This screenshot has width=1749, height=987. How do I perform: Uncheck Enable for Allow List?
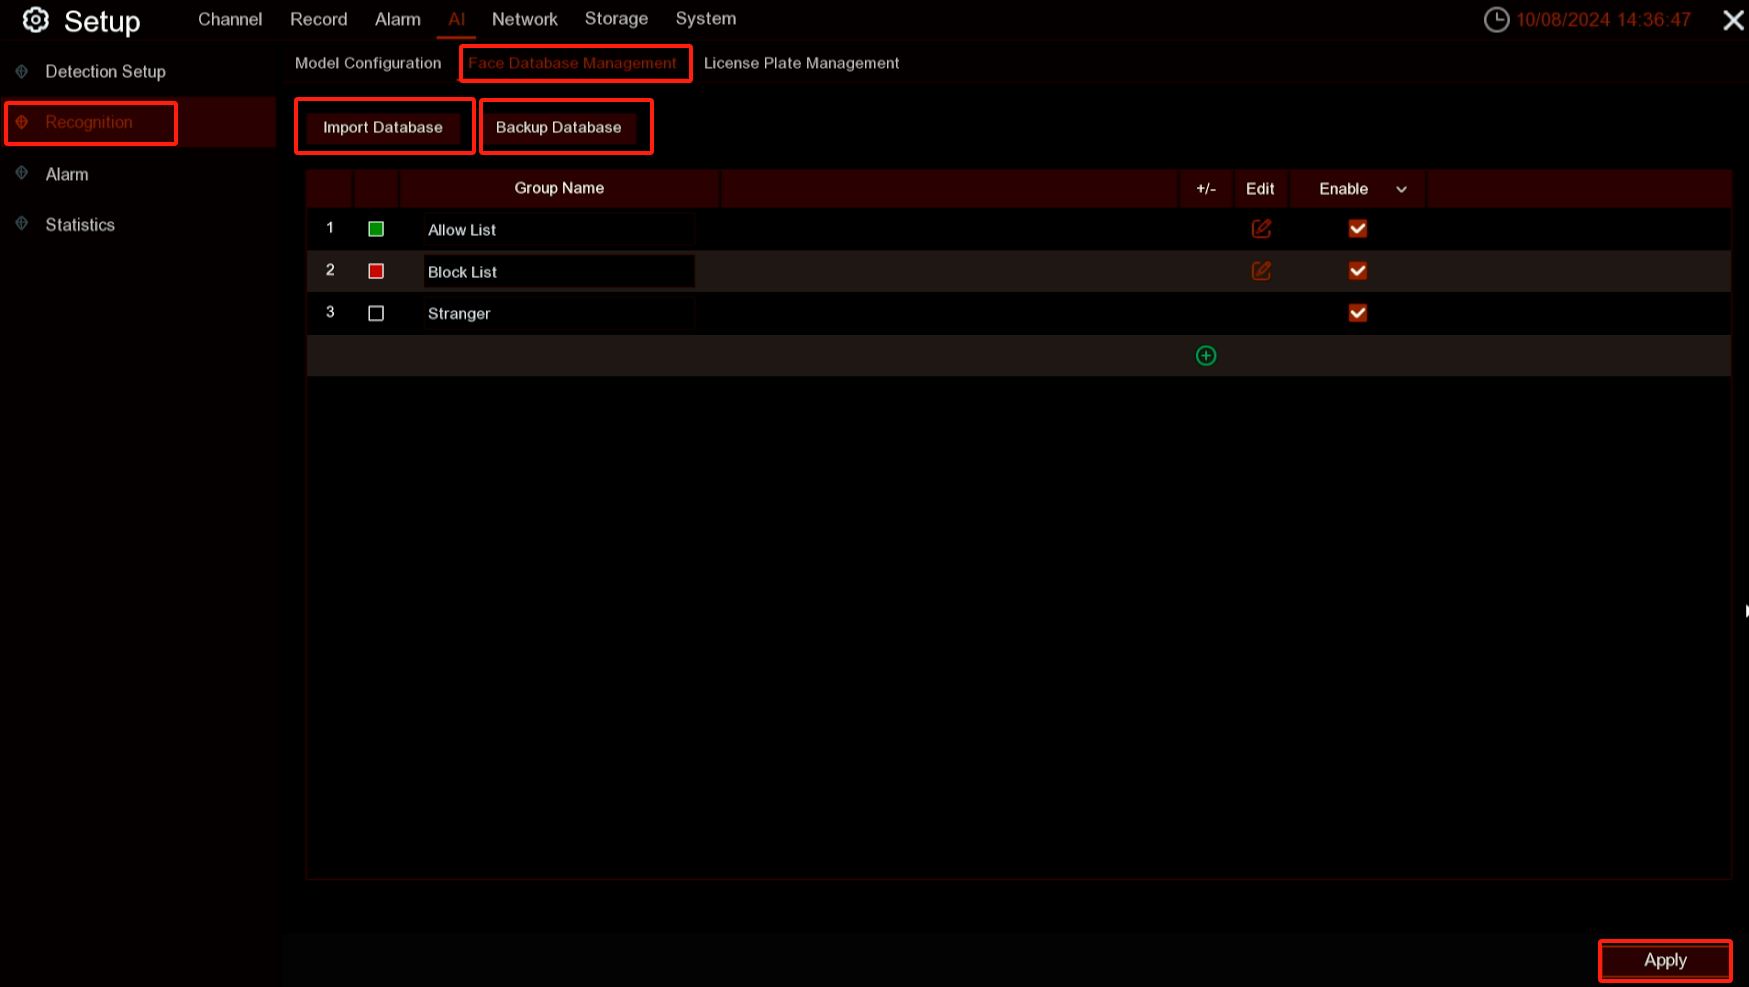(x=1358, y=229)
